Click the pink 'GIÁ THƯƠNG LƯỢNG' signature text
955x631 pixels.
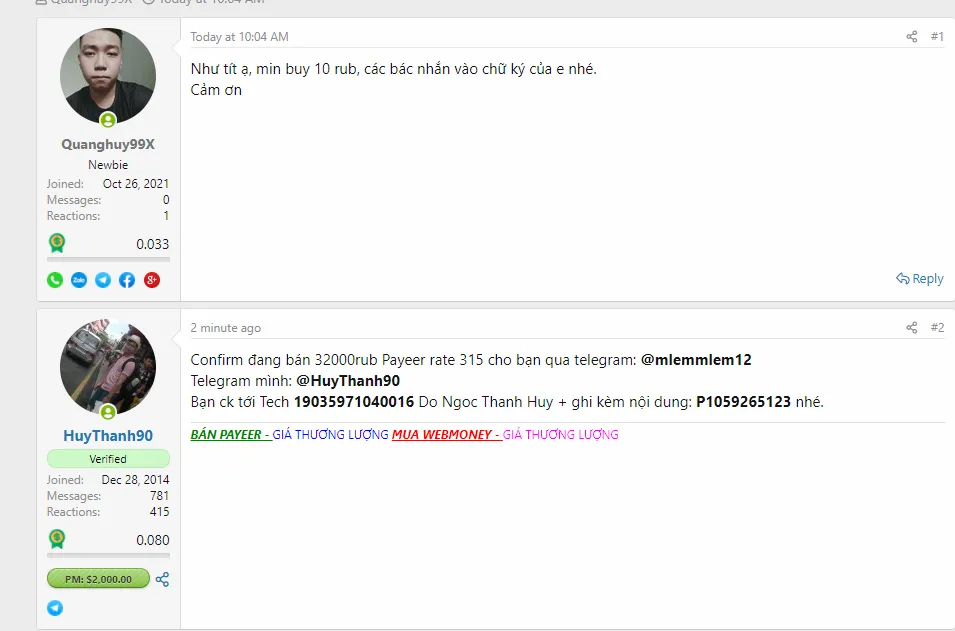(560, 434)
